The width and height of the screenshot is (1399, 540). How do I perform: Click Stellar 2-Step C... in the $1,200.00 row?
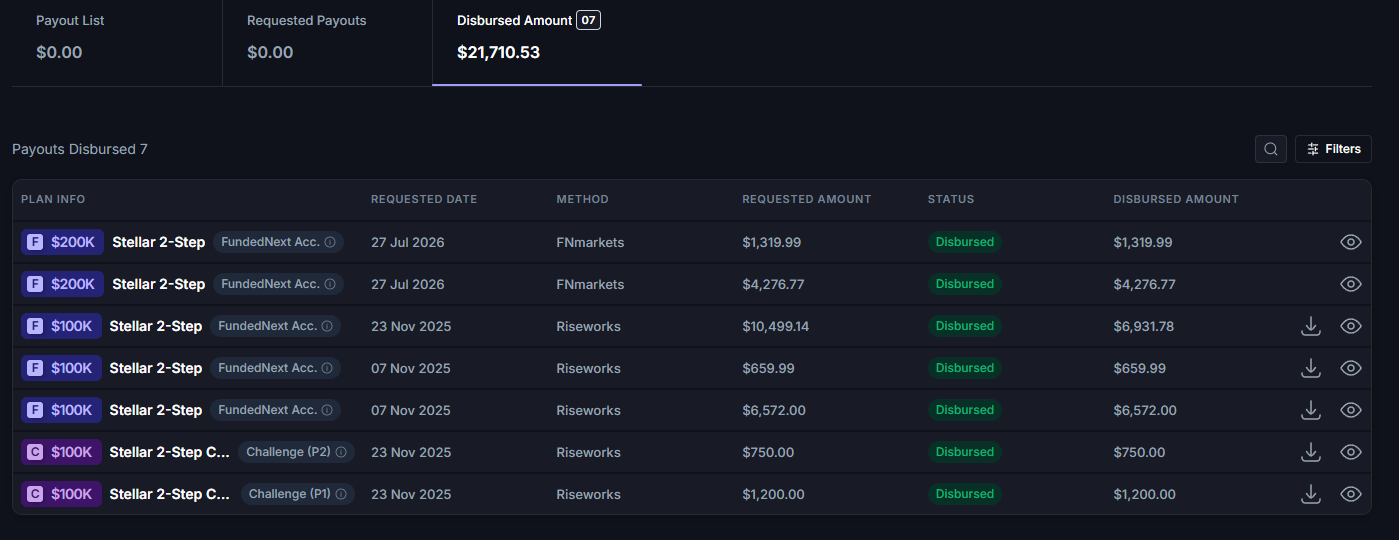click(x=169, y=494)
